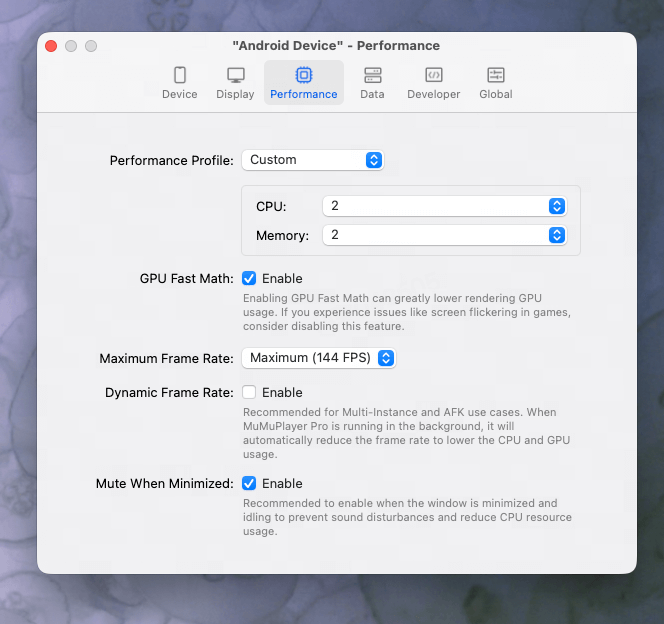Expand the Memory size dropdown

pos(444,236)
